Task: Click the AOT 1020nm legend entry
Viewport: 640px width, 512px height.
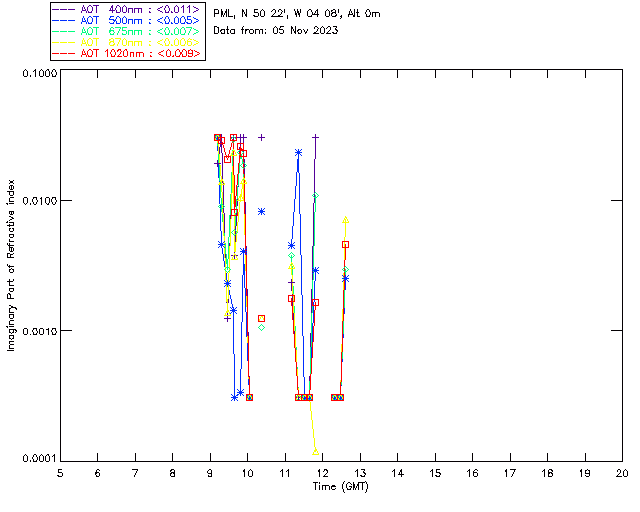Action: coord(127,53)
